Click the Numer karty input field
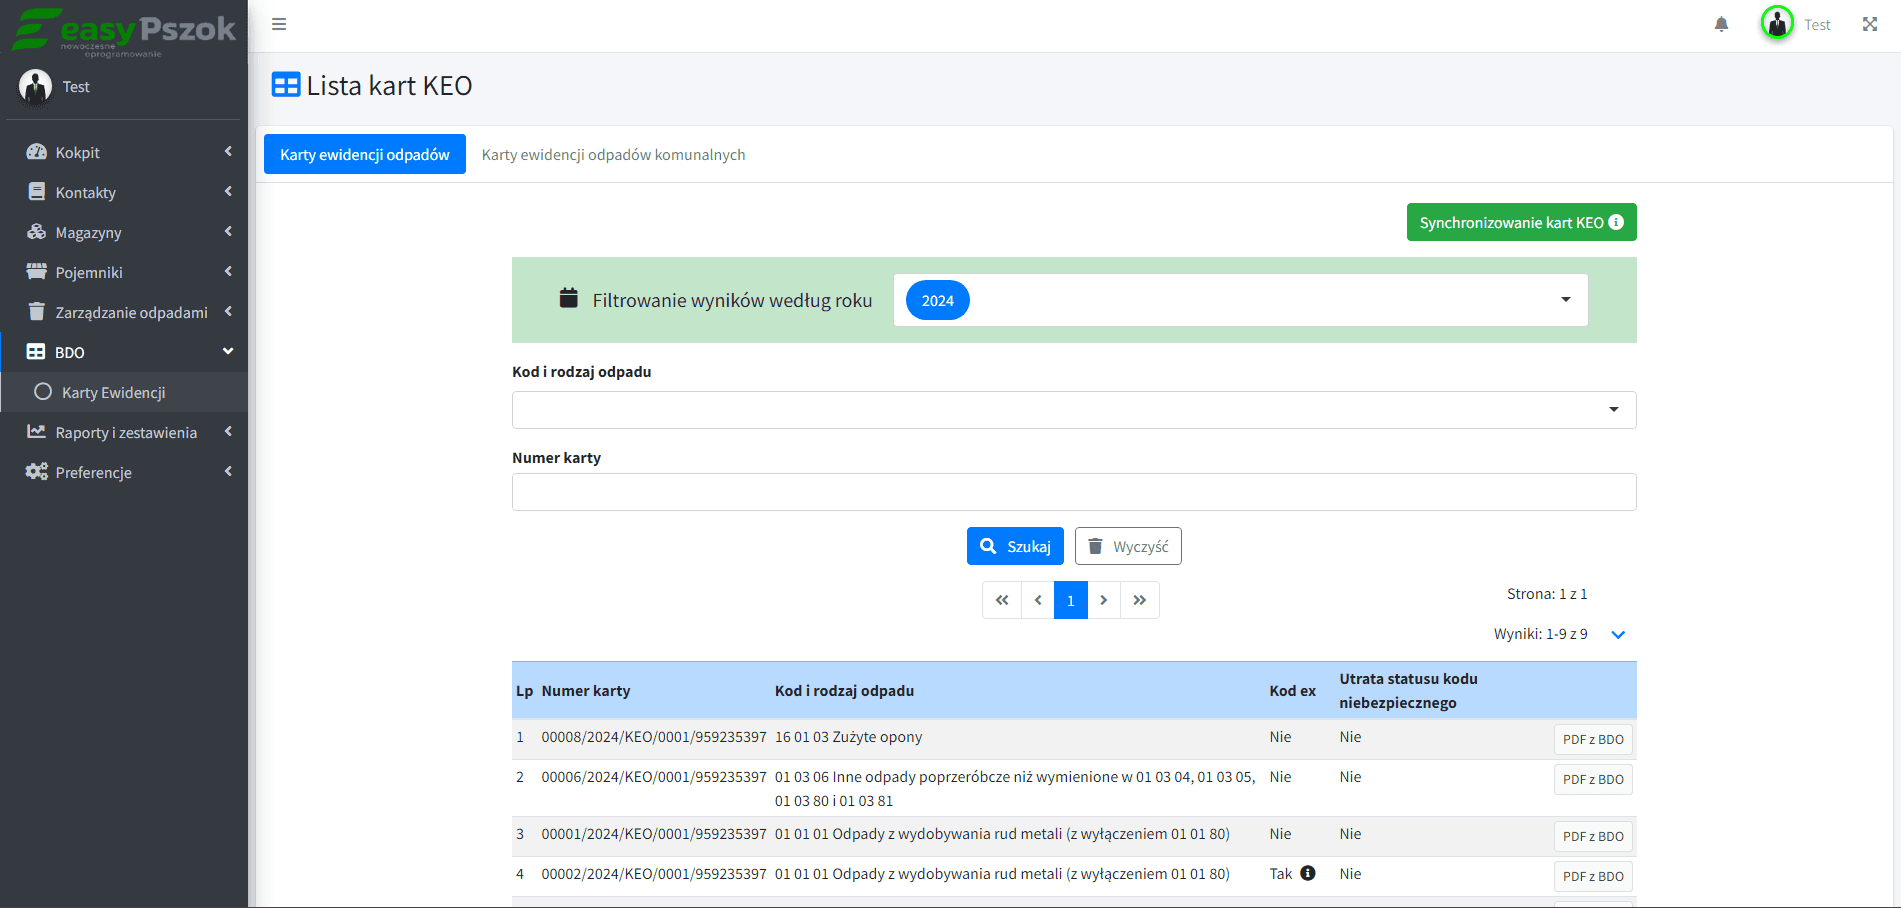The height and width of the screenshot is (908, 1901). tap(1073, 492)
